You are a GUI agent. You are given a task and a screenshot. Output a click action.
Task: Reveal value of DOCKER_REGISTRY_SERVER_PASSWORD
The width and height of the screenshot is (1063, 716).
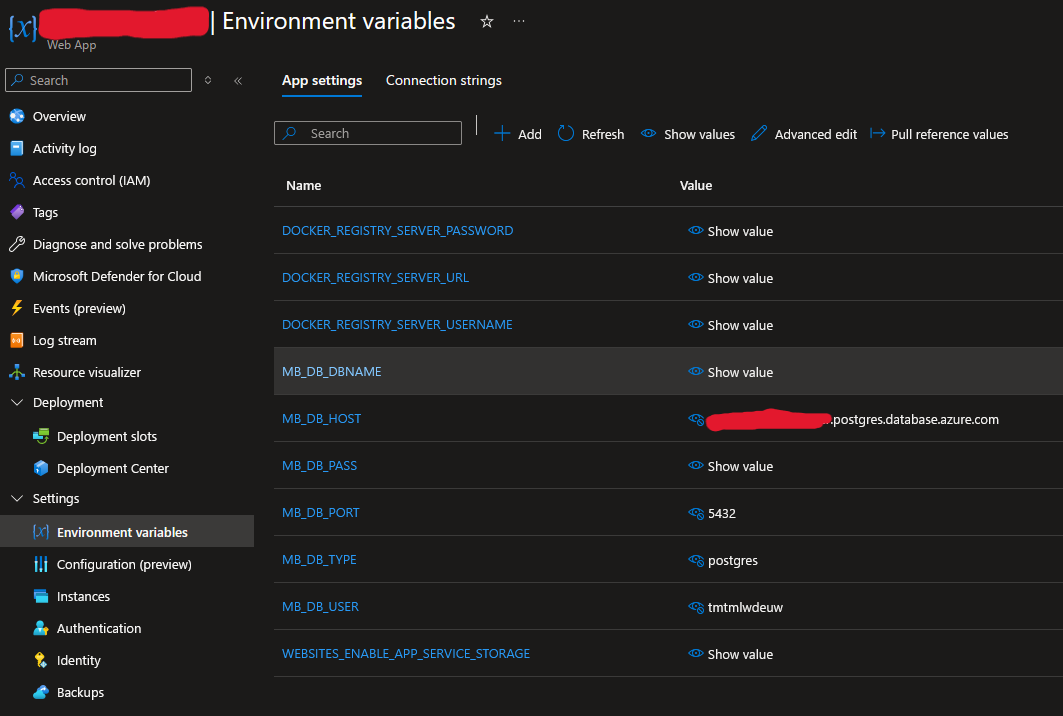pos(731,231)
